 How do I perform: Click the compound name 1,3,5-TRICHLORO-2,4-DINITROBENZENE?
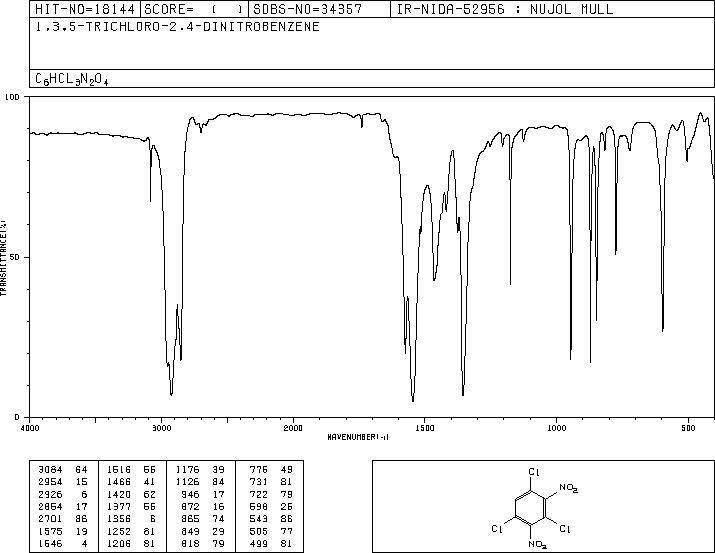[177, 27]
